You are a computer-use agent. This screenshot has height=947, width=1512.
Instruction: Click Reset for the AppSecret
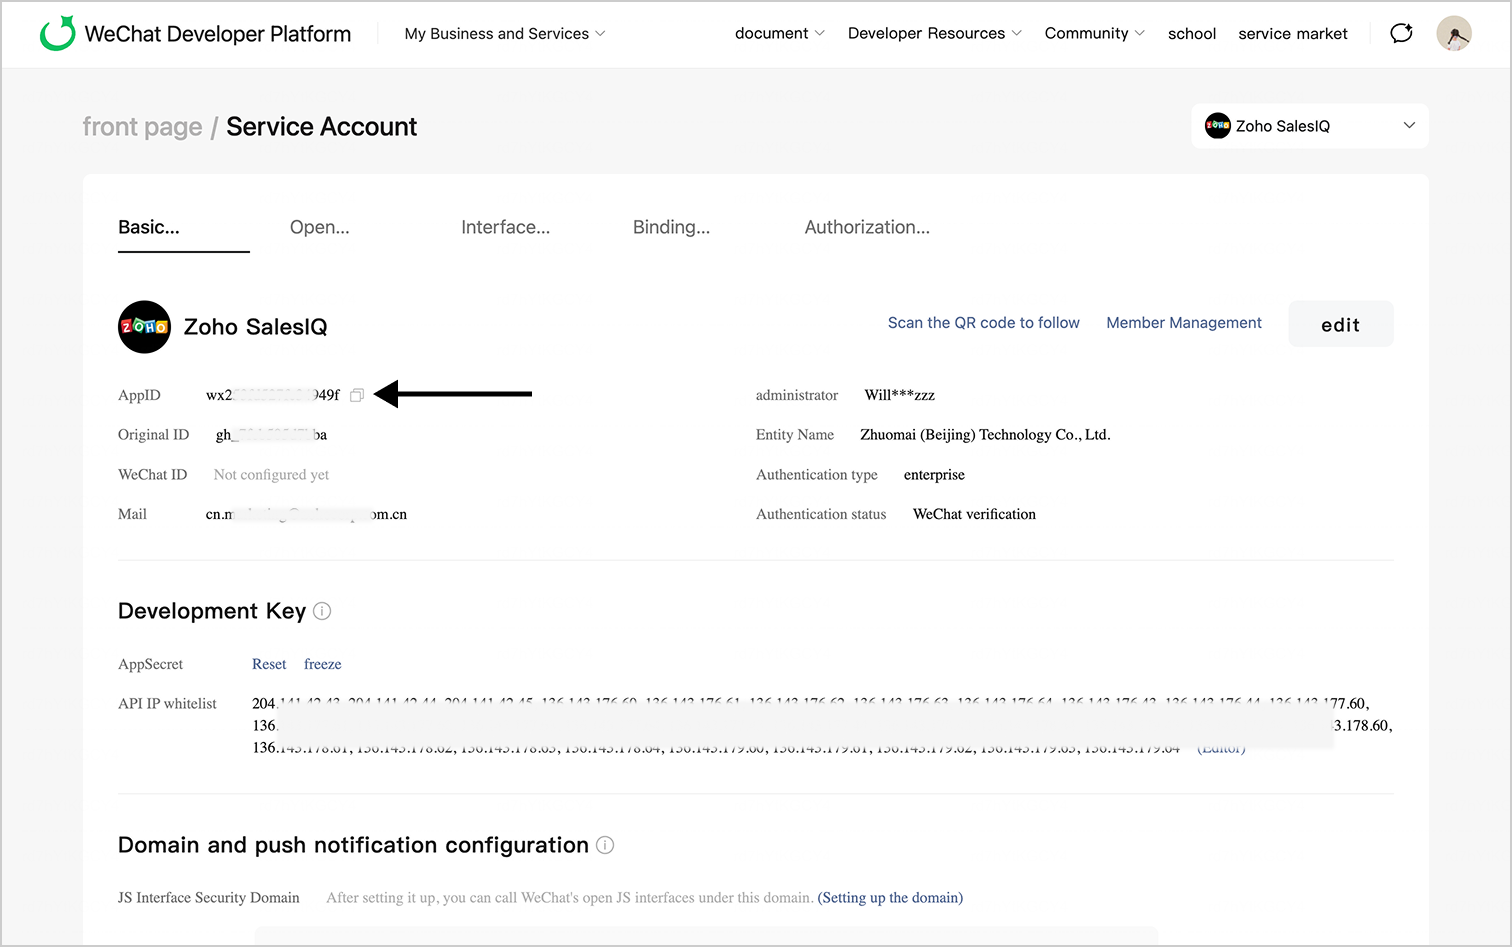(269, 664)
